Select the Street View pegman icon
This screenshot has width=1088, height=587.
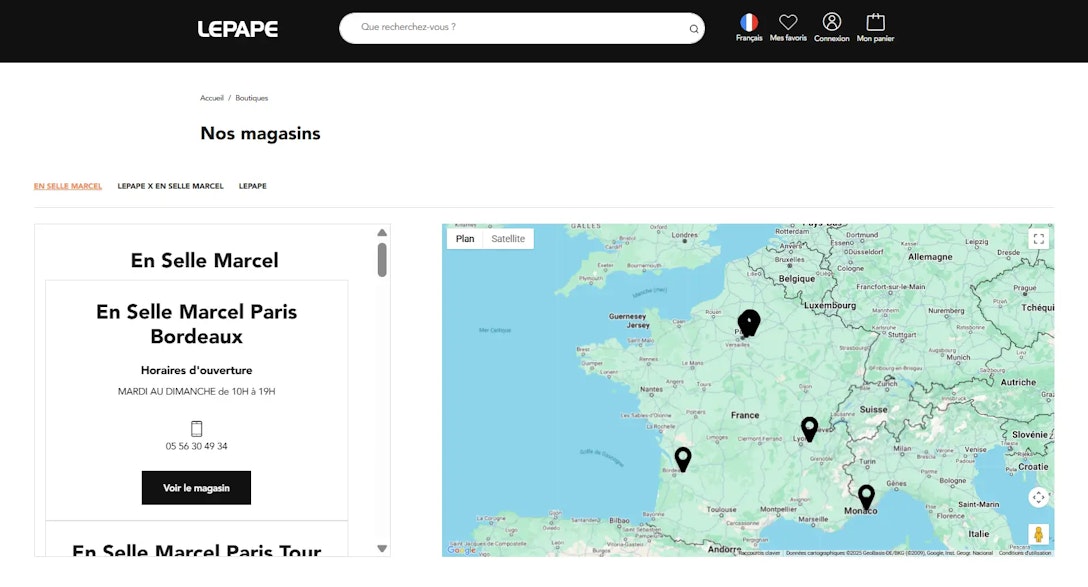coord(1038,534)
